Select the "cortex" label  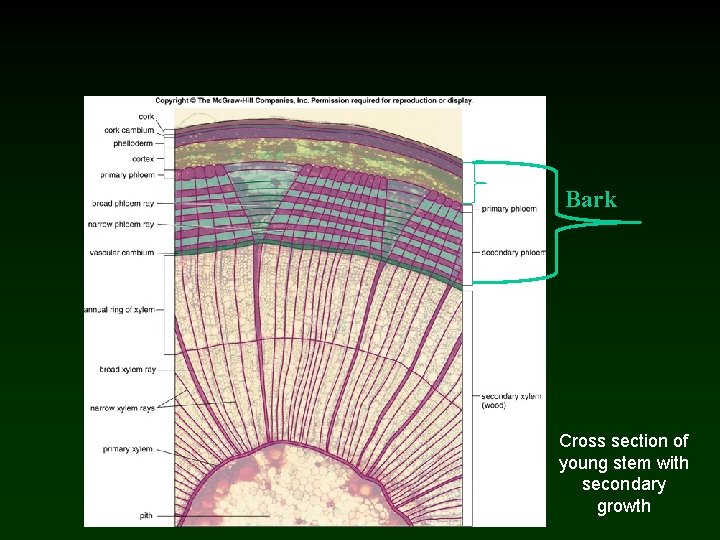pyautogui.click(x=143, y=159)
